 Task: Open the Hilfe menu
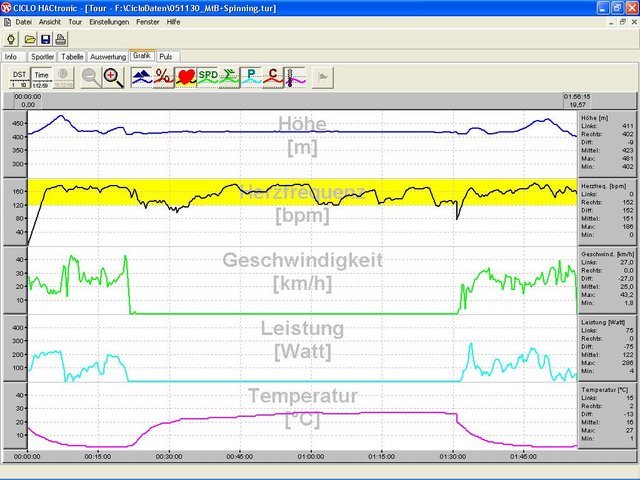[173, 22]
